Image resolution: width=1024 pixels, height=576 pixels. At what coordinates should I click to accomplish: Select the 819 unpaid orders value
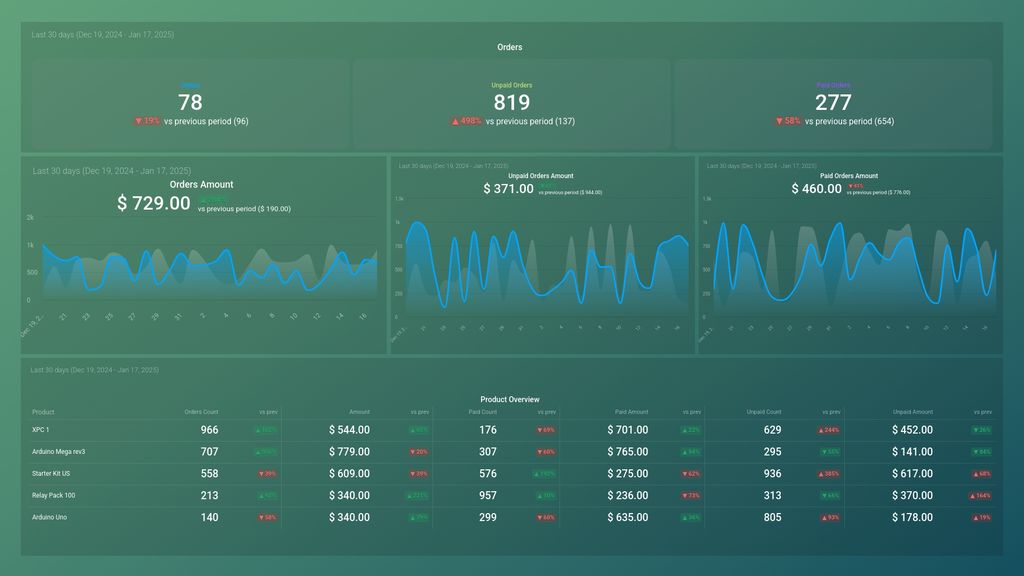point(511,103)
